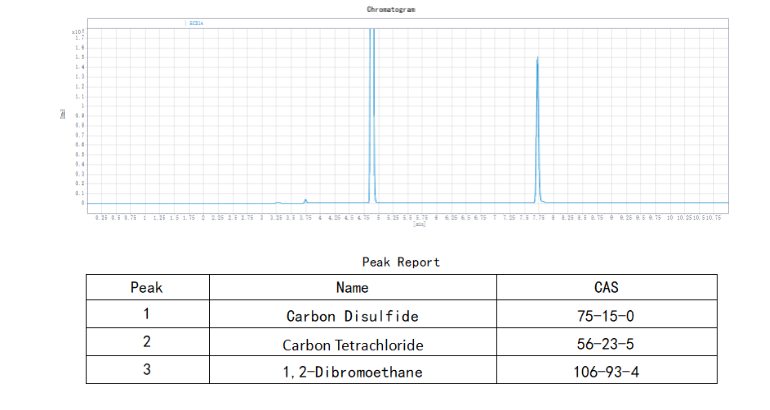Click the chromatogram peak near 7.75 min
The image size is (770, 410).
[x=538, y=130]
